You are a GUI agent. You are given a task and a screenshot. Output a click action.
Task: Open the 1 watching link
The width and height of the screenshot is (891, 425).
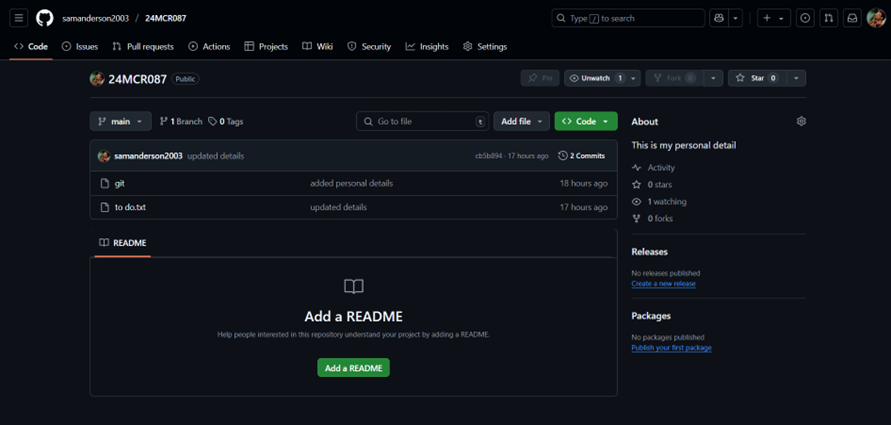click(x=659, y=202)
